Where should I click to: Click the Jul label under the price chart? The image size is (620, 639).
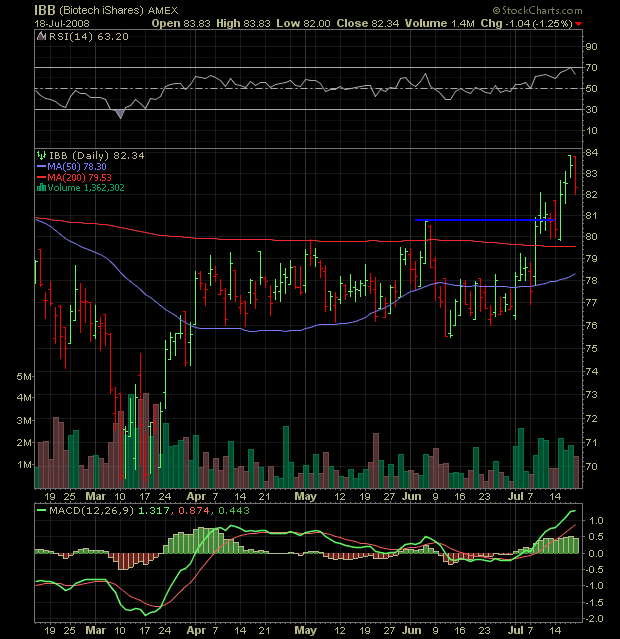click(515, 496)
